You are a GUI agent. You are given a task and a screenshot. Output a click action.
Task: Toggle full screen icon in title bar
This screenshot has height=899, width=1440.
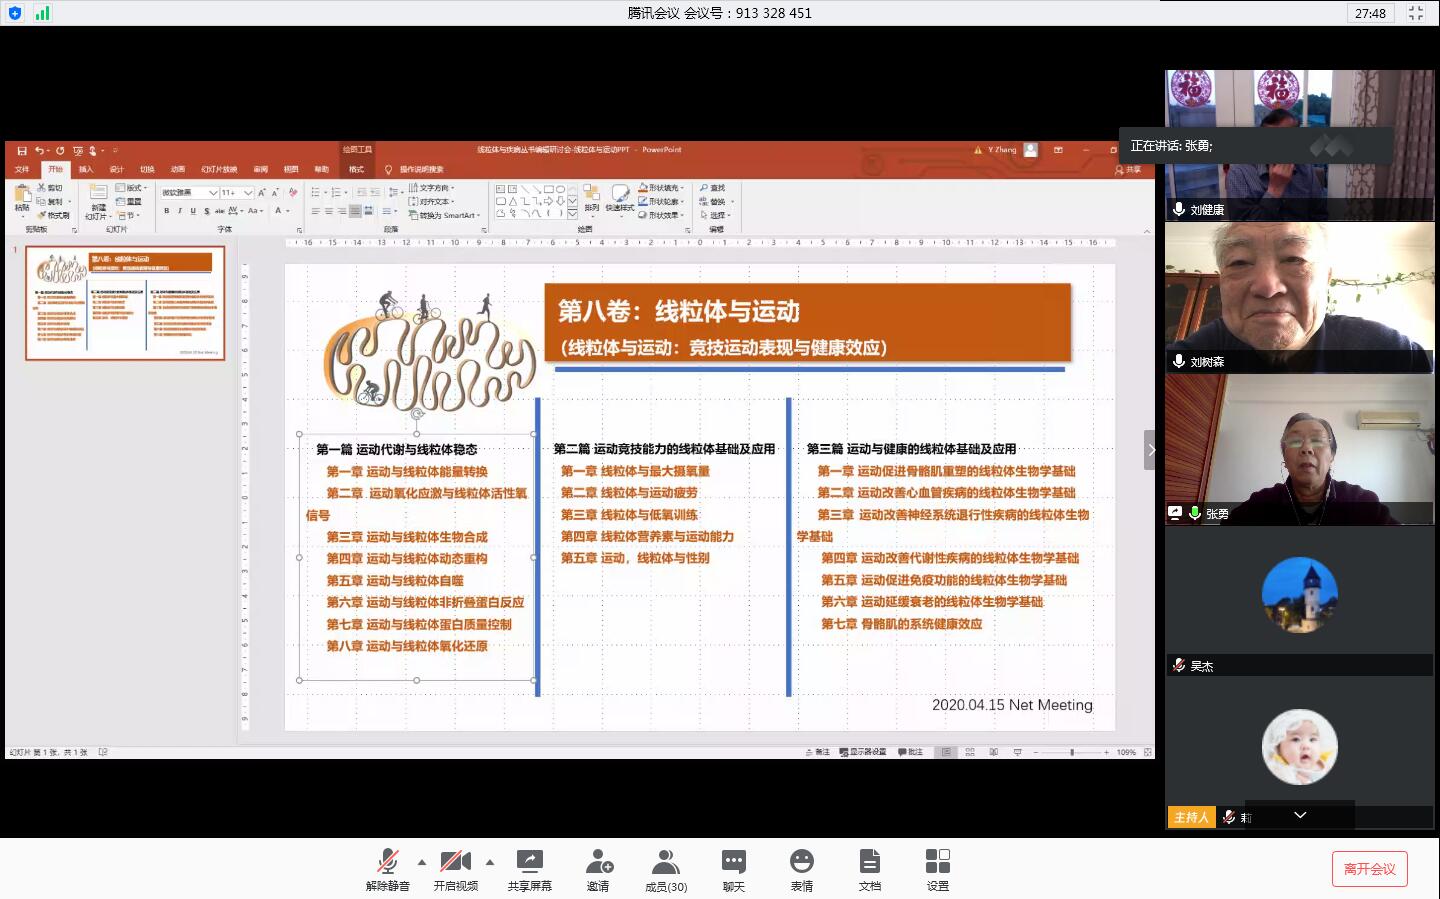tap(1416, 13)
